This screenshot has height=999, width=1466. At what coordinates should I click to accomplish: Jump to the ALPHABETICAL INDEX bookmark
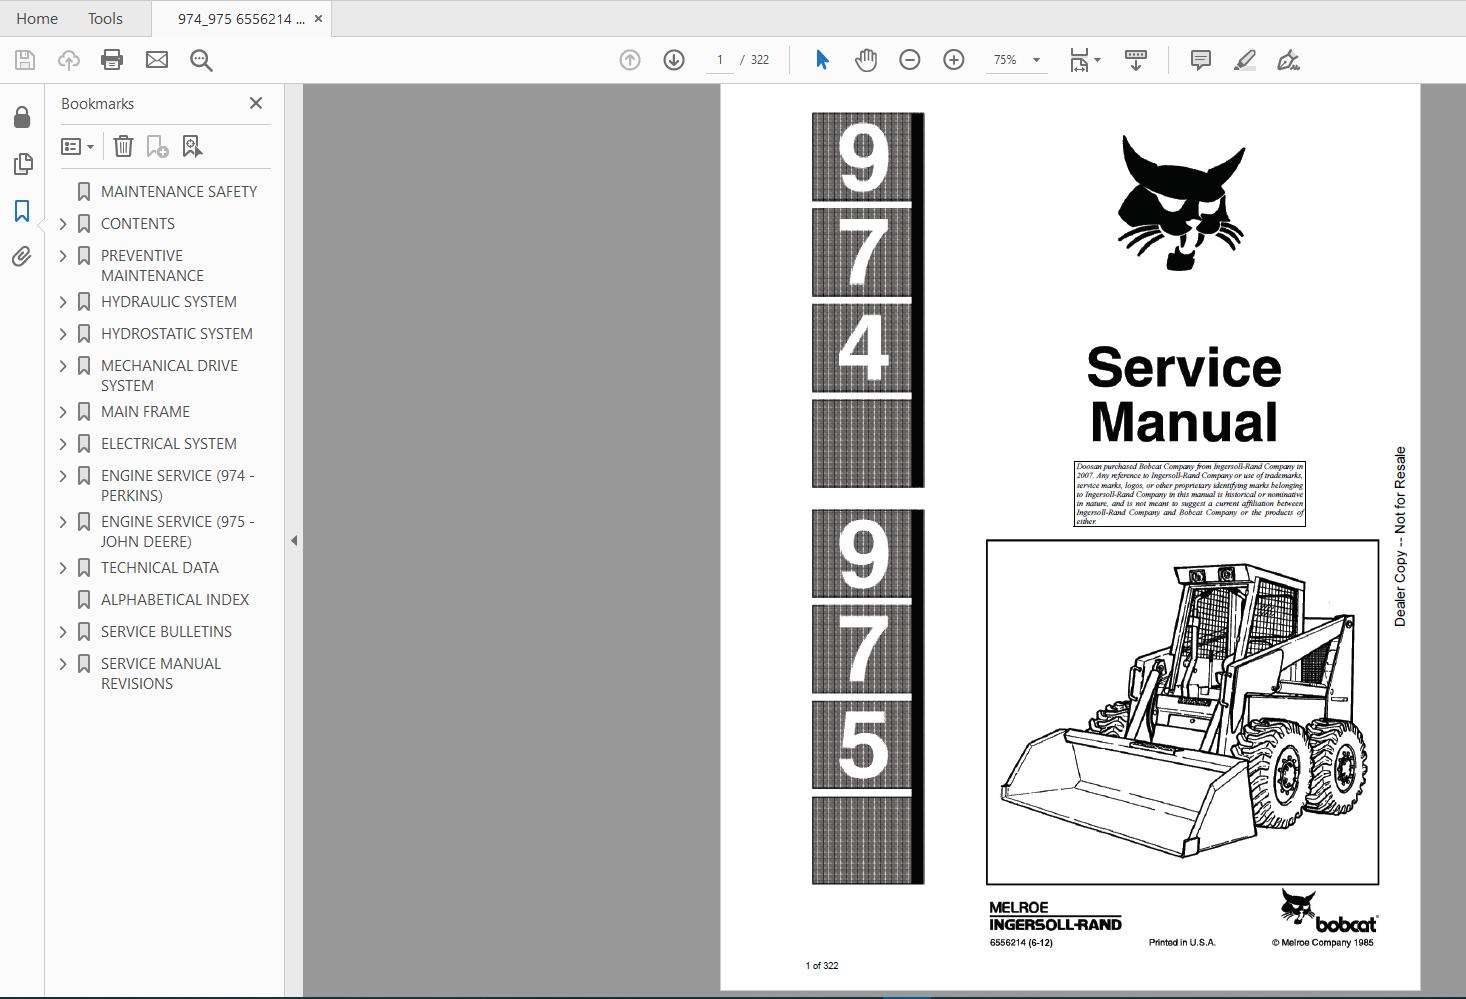click(x=175, y=600)
